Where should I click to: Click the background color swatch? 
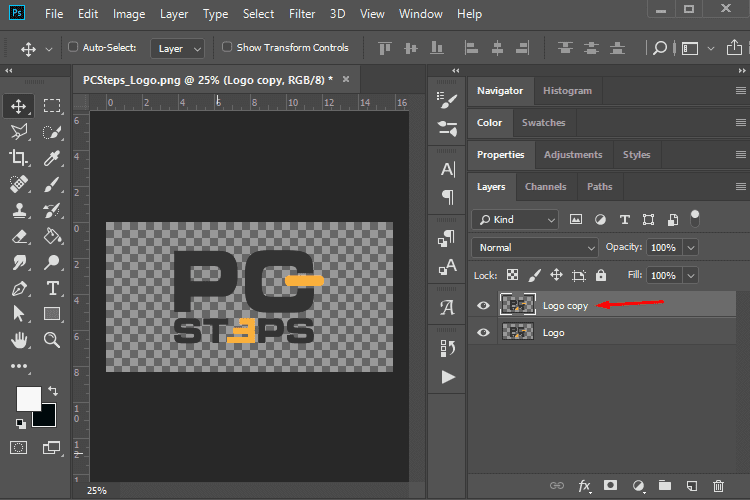(49, 418)
